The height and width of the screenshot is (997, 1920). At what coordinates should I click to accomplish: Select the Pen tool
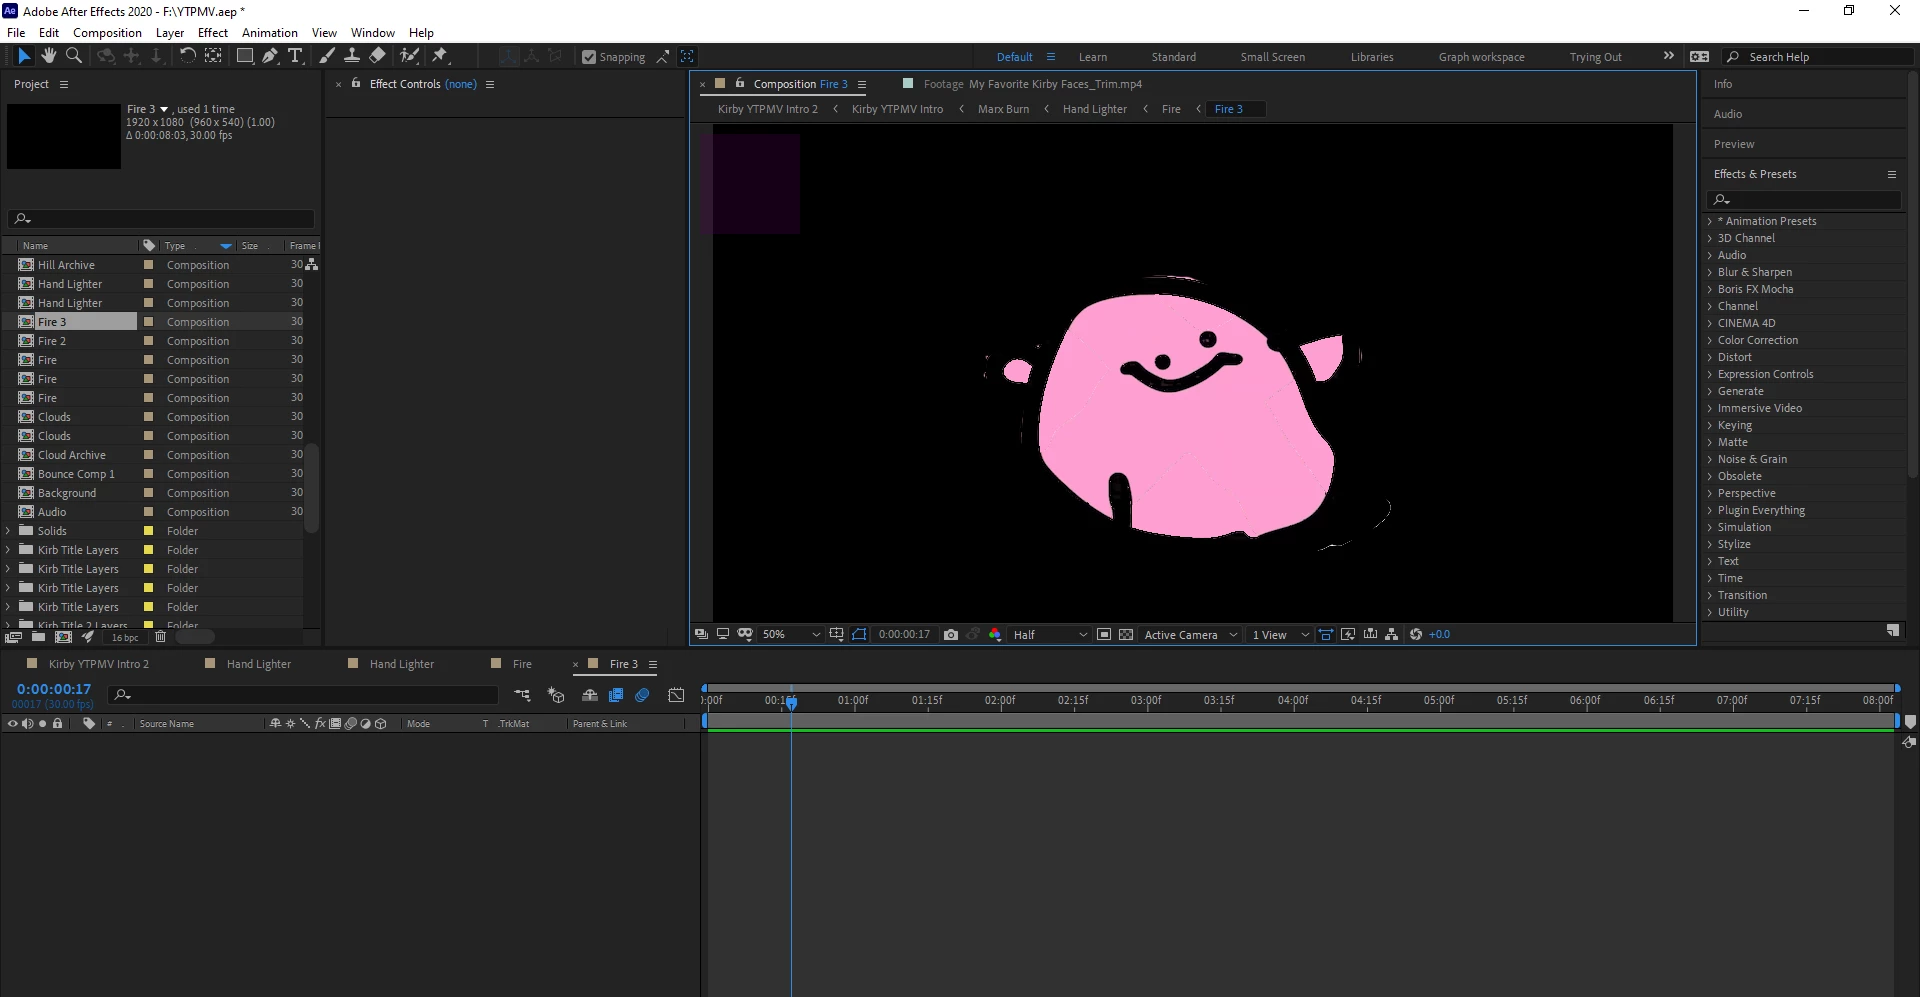tap(270, 56)
